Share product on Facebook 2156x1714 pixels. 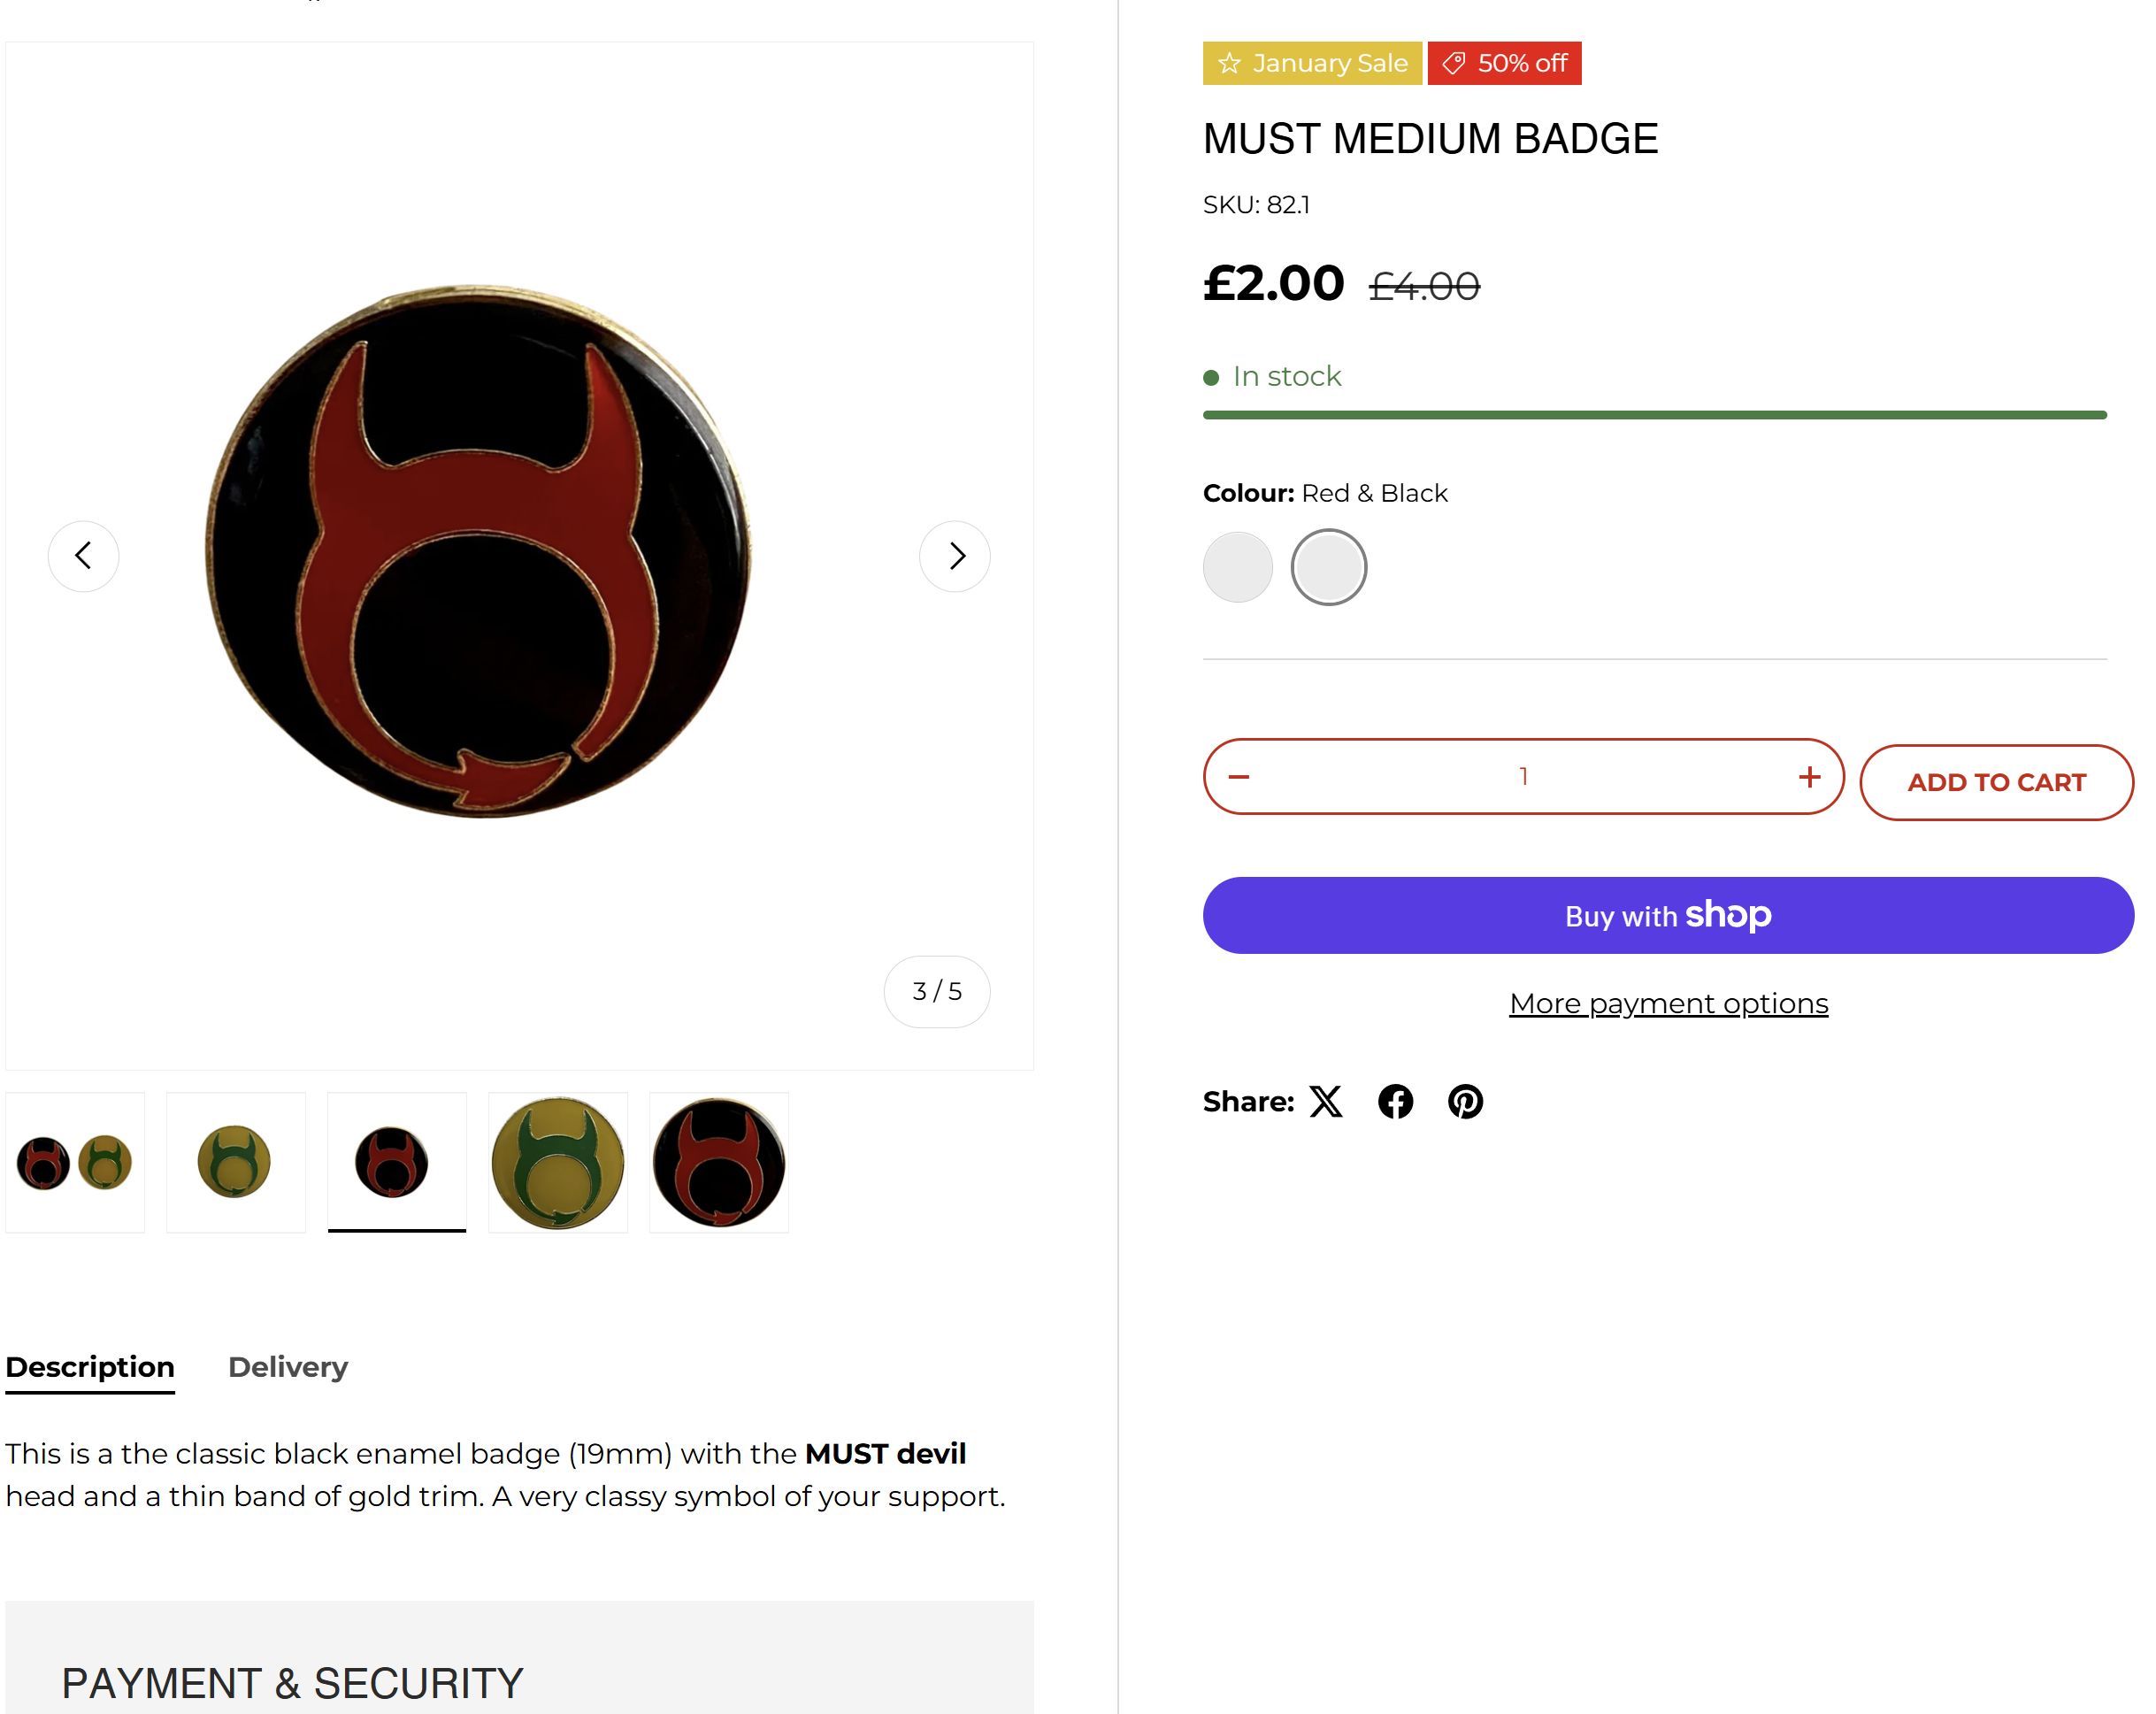[1395, 1101]
